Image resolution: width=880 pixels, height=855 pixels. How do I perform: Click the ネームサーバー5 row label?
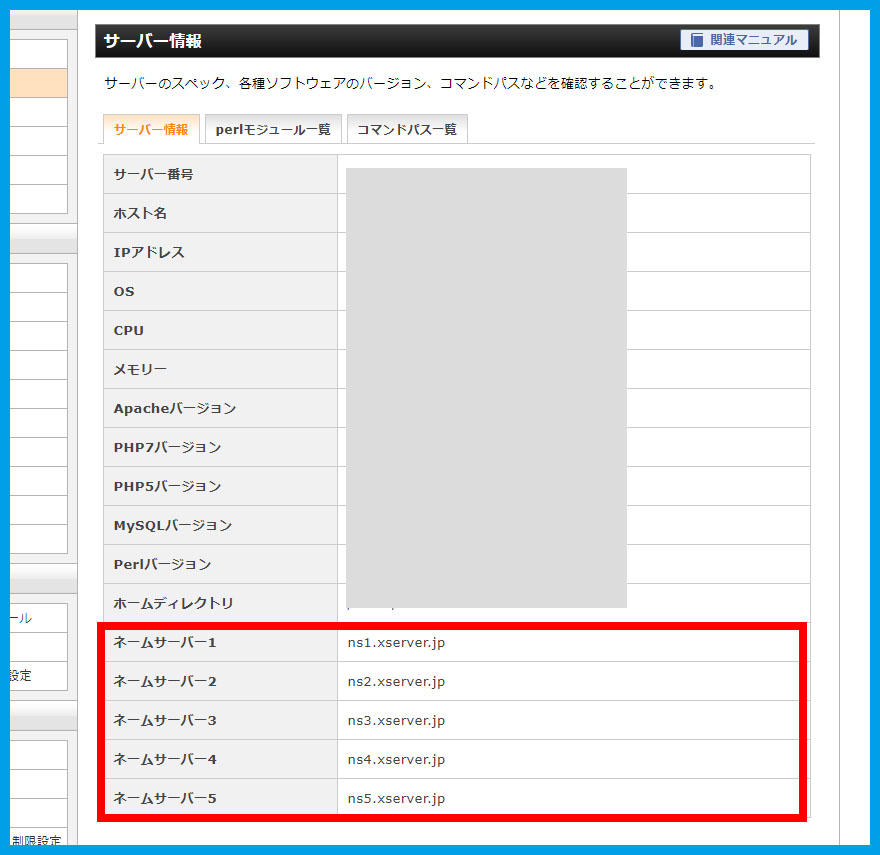tap(165, 798)
